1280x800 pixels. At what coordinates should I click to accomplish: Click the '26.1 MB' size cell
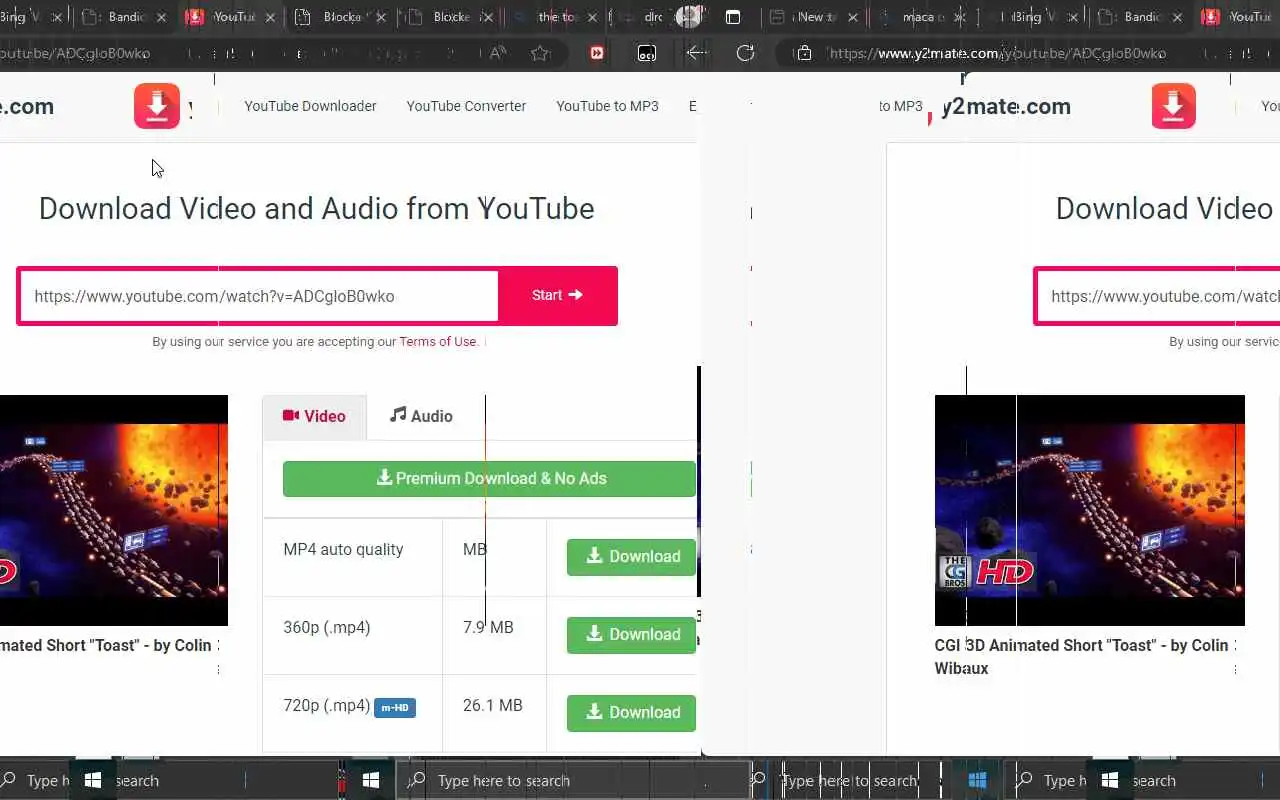click(492, 706)
